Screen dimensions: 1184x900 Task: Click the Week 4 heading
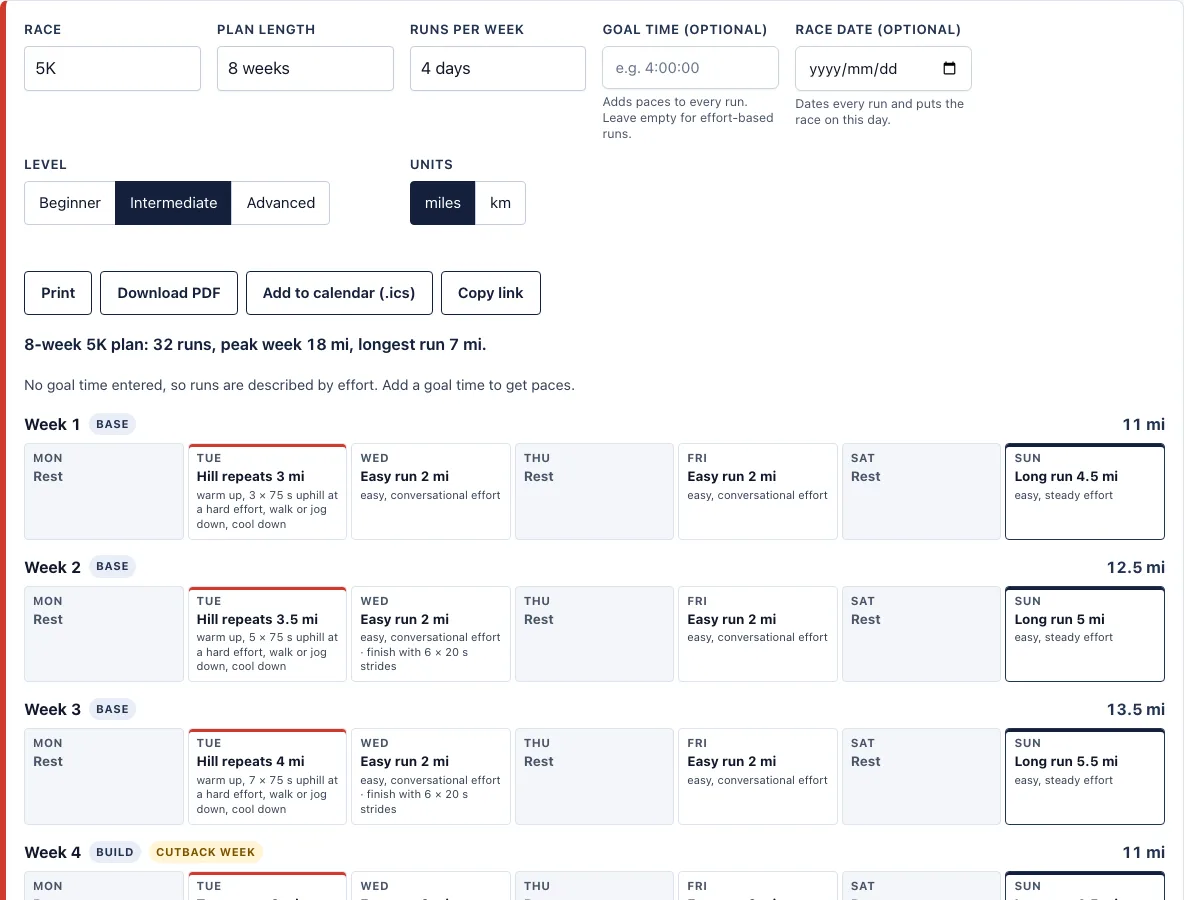coord(52,852)
